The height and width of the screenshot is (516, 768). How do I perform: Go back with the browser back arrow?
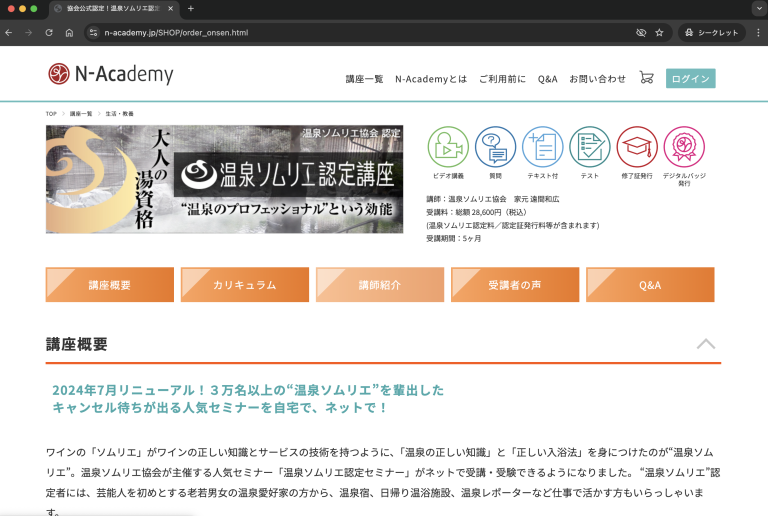point(8,33)
